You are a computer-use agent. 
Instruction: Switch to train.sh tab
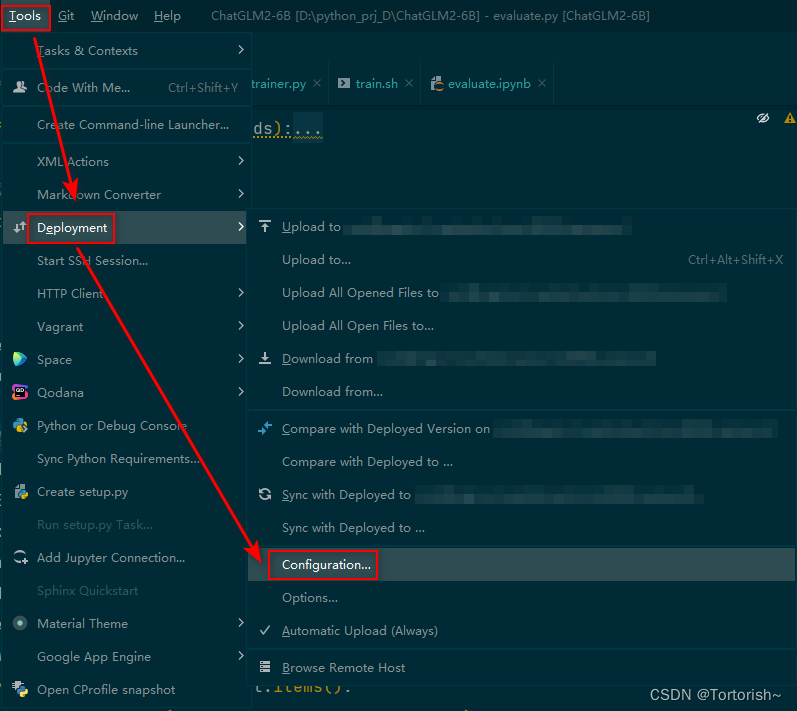coord(376,84)
